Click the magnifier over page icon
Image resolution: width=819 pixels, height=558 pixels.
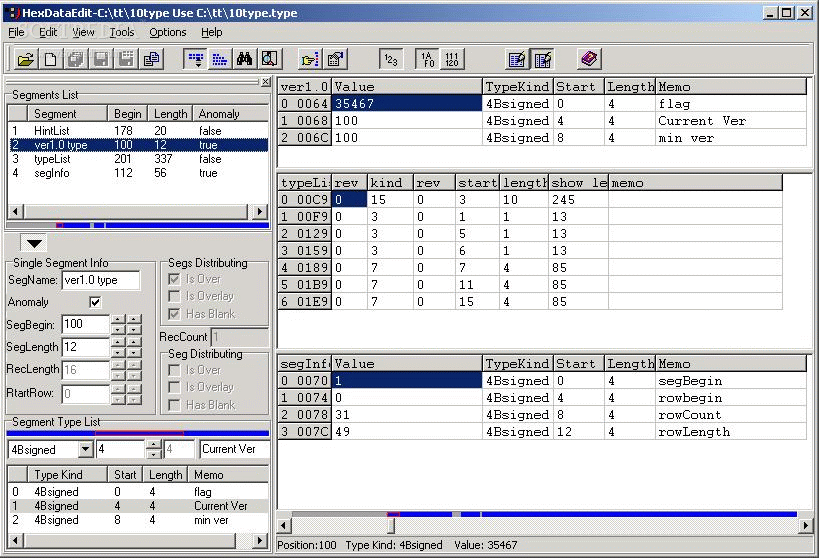(x=270, y=60)
